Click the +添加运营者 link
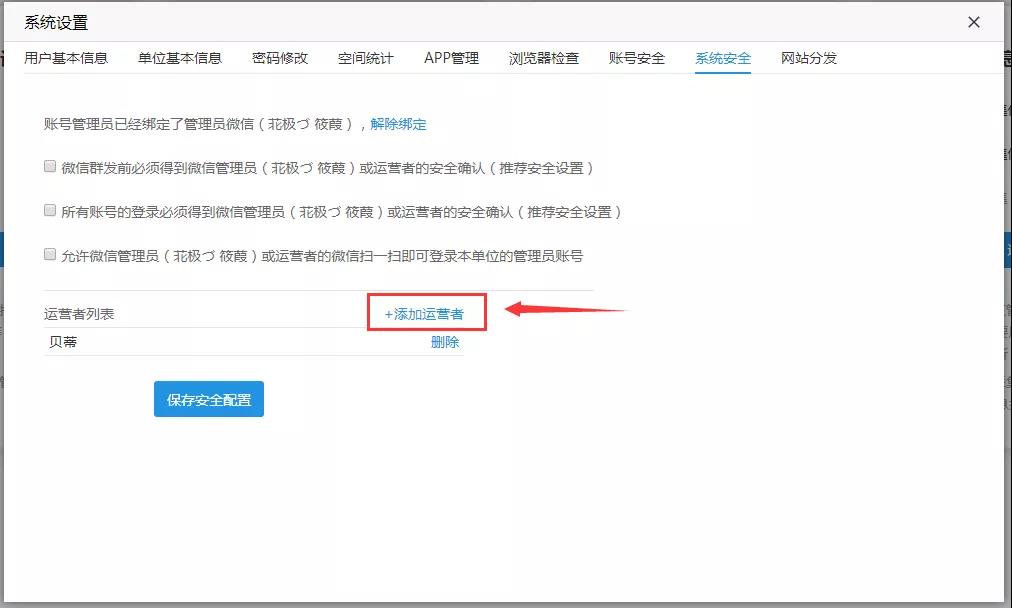This screenshot has height=608, width=1012. [x=425, y=314]
